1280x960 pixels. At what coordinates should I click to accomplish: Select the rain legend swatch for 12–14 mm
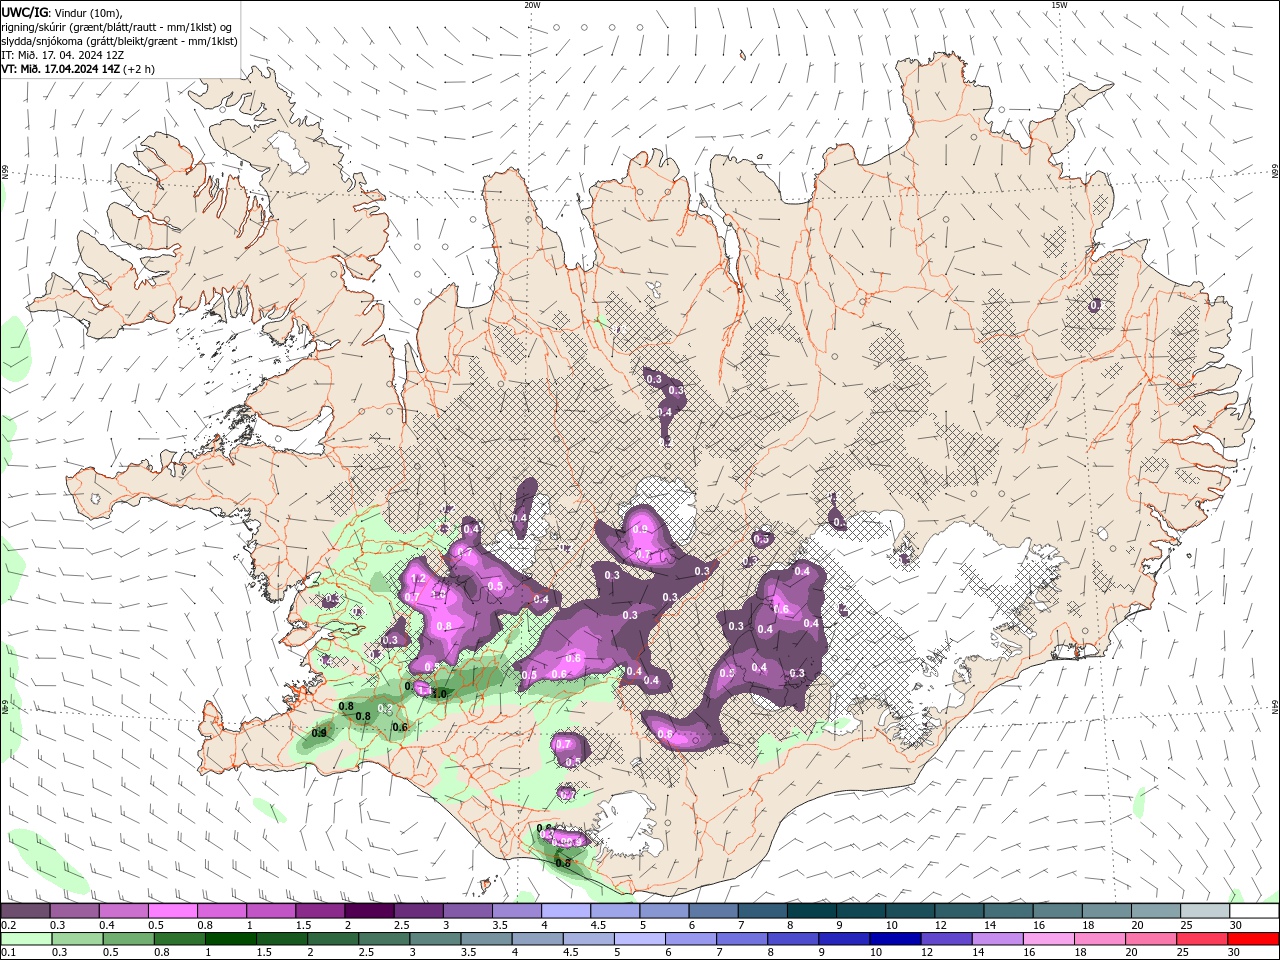(945, 939)
